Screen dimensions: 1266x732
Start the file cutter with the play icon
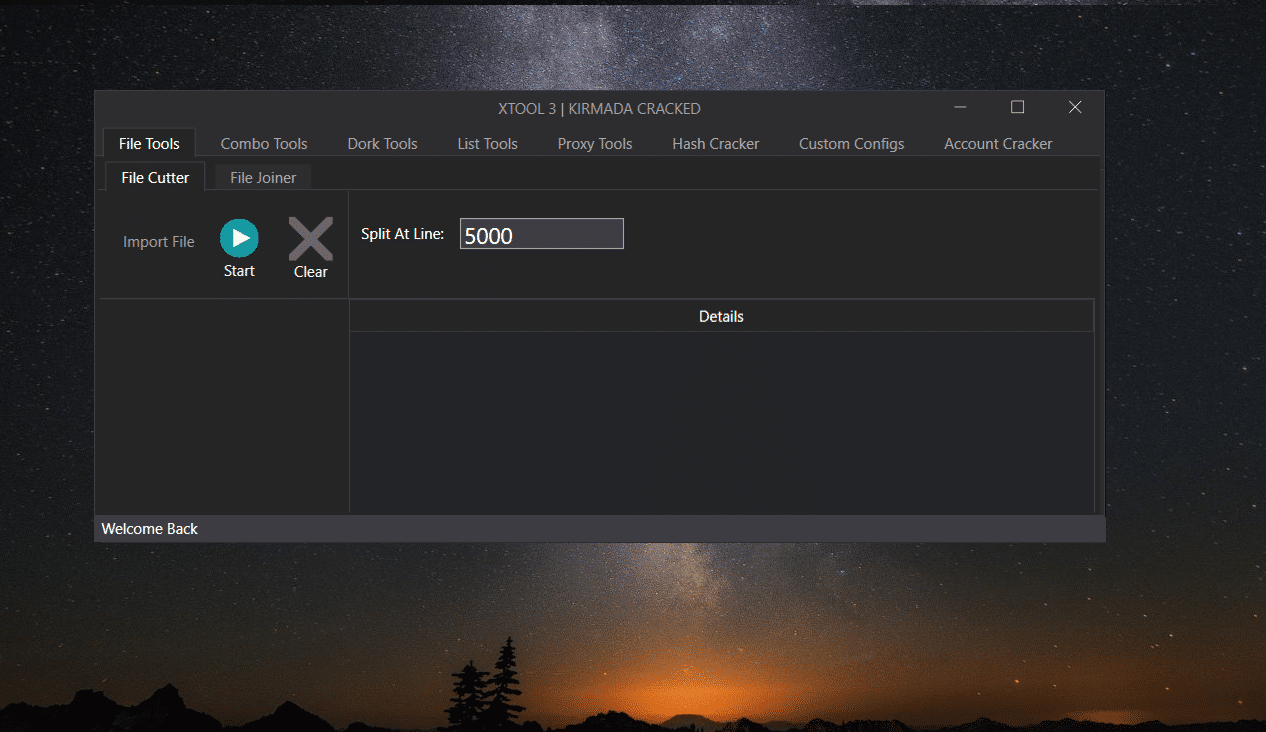pos(239,238)
